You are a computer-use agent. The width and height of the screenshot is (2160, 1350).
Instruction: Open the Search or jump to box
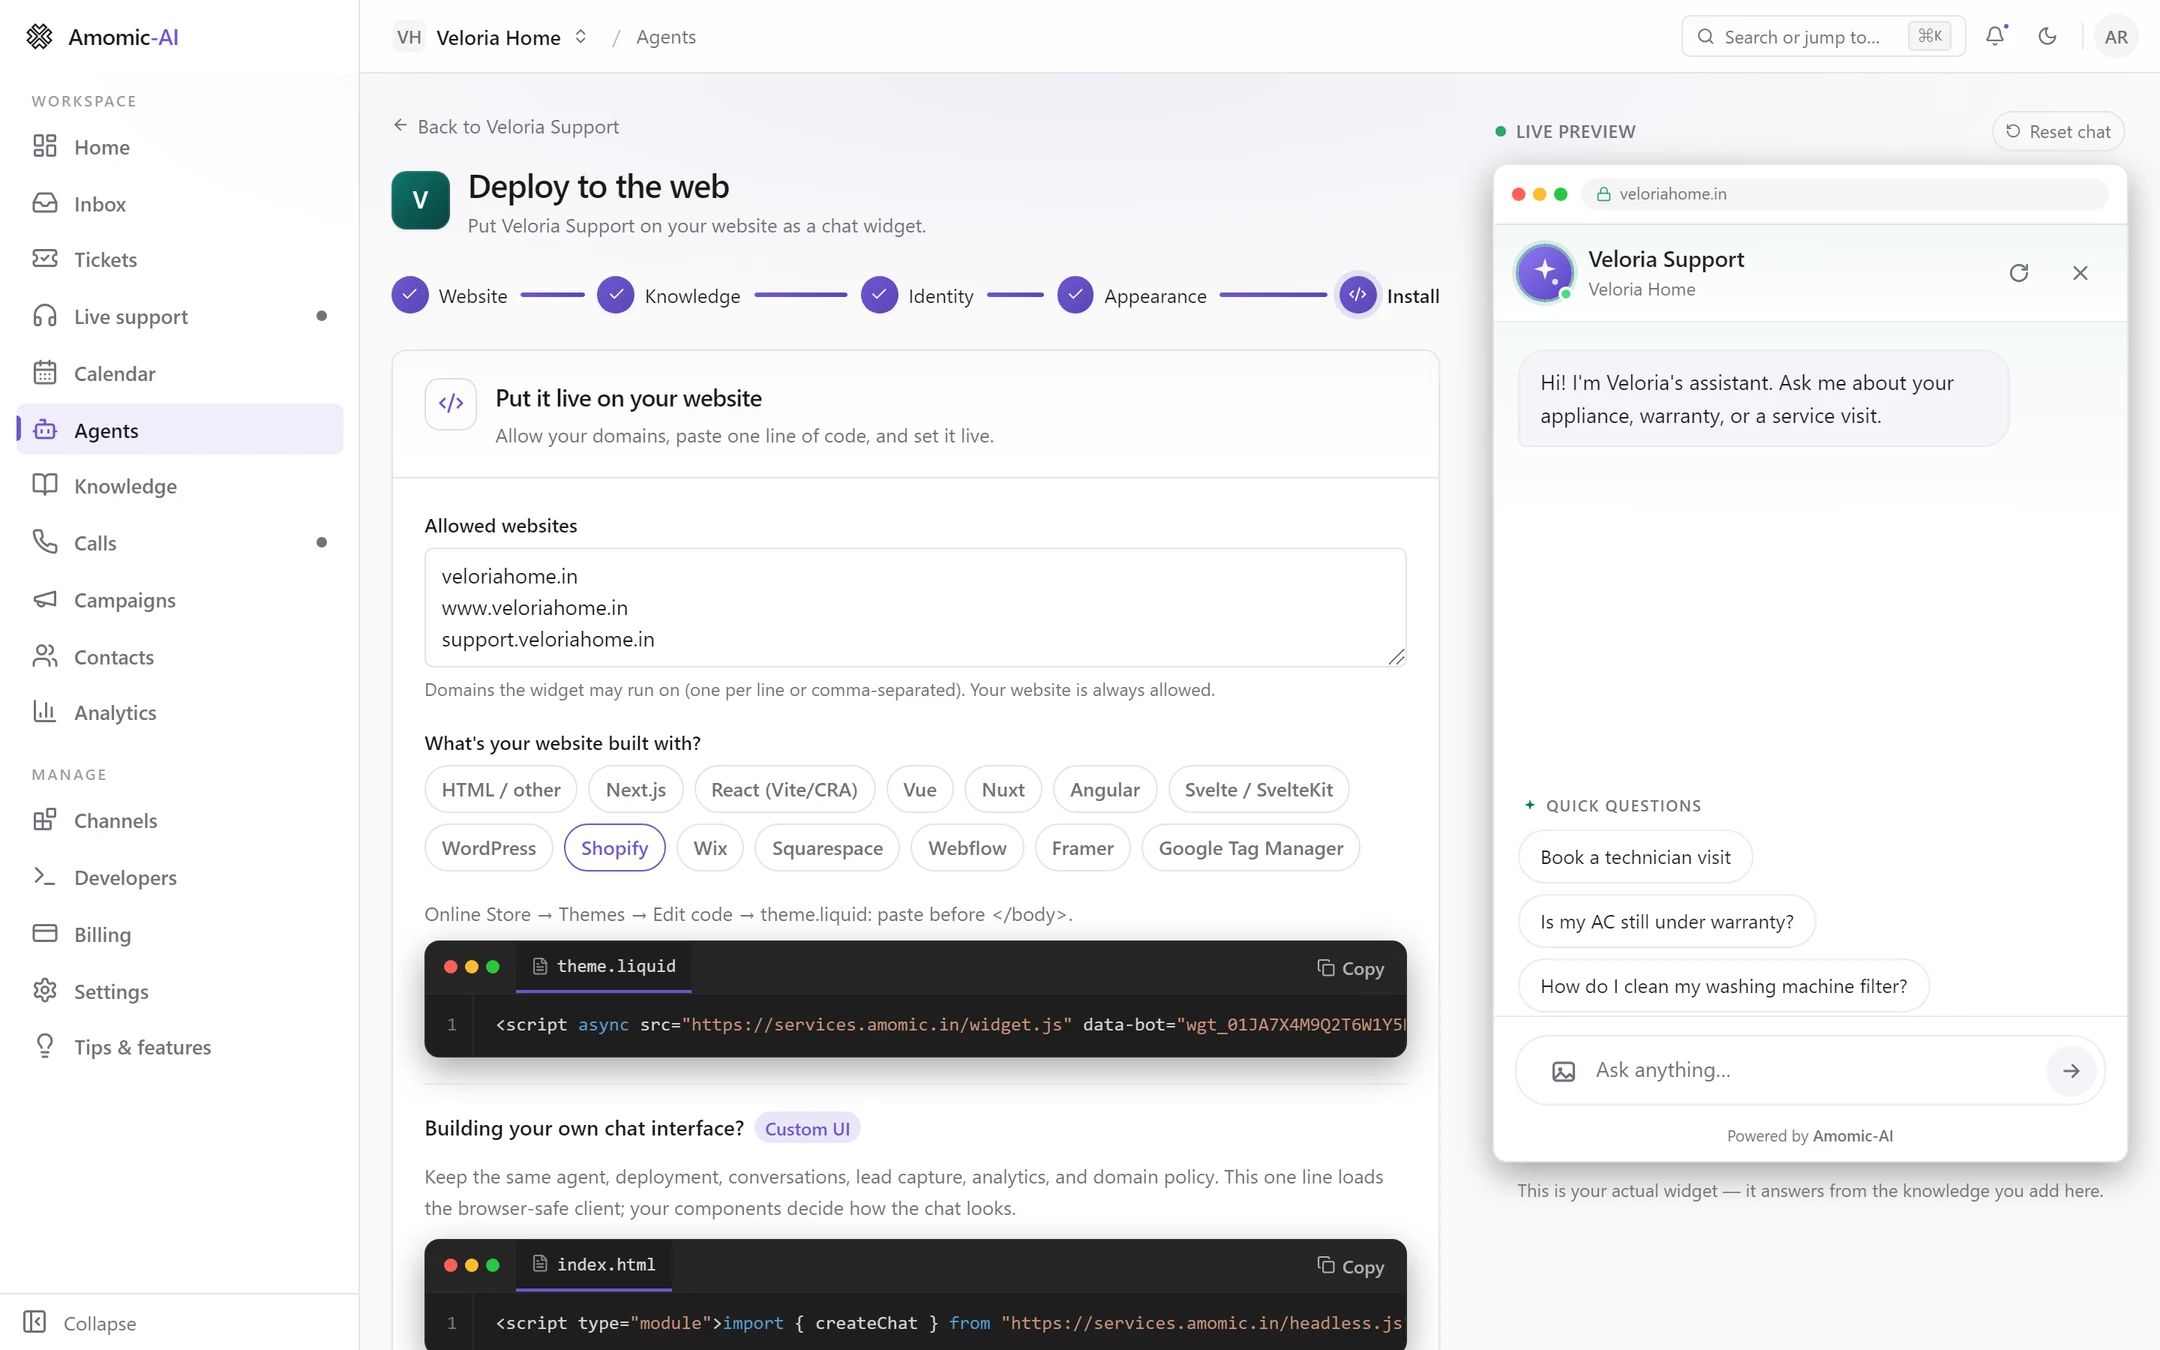[1823, 37]
